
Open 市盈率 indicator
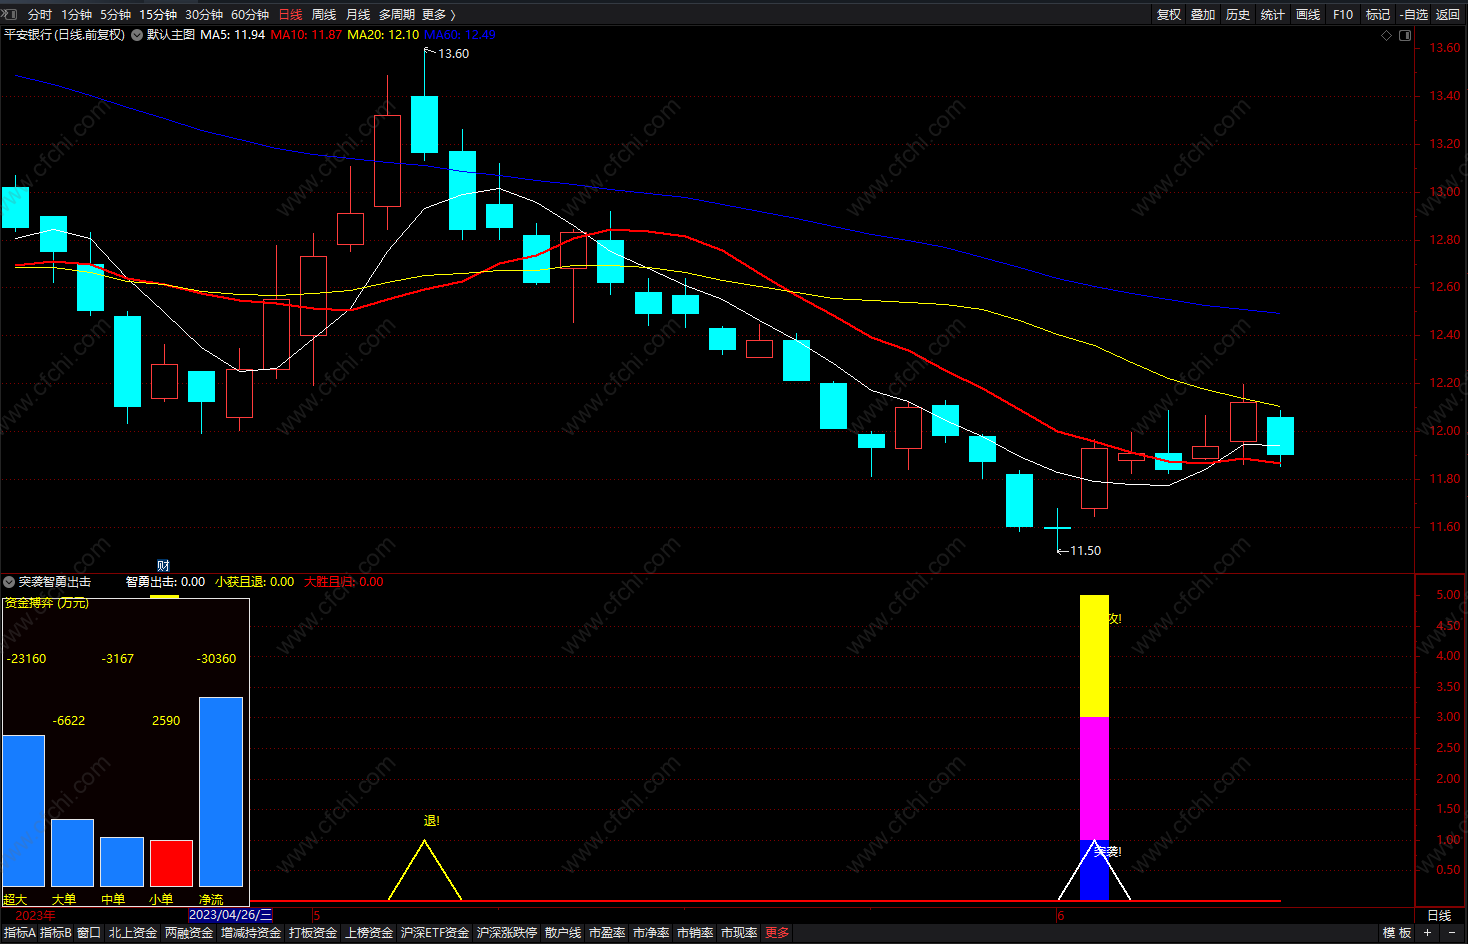(x=607, y=933)
